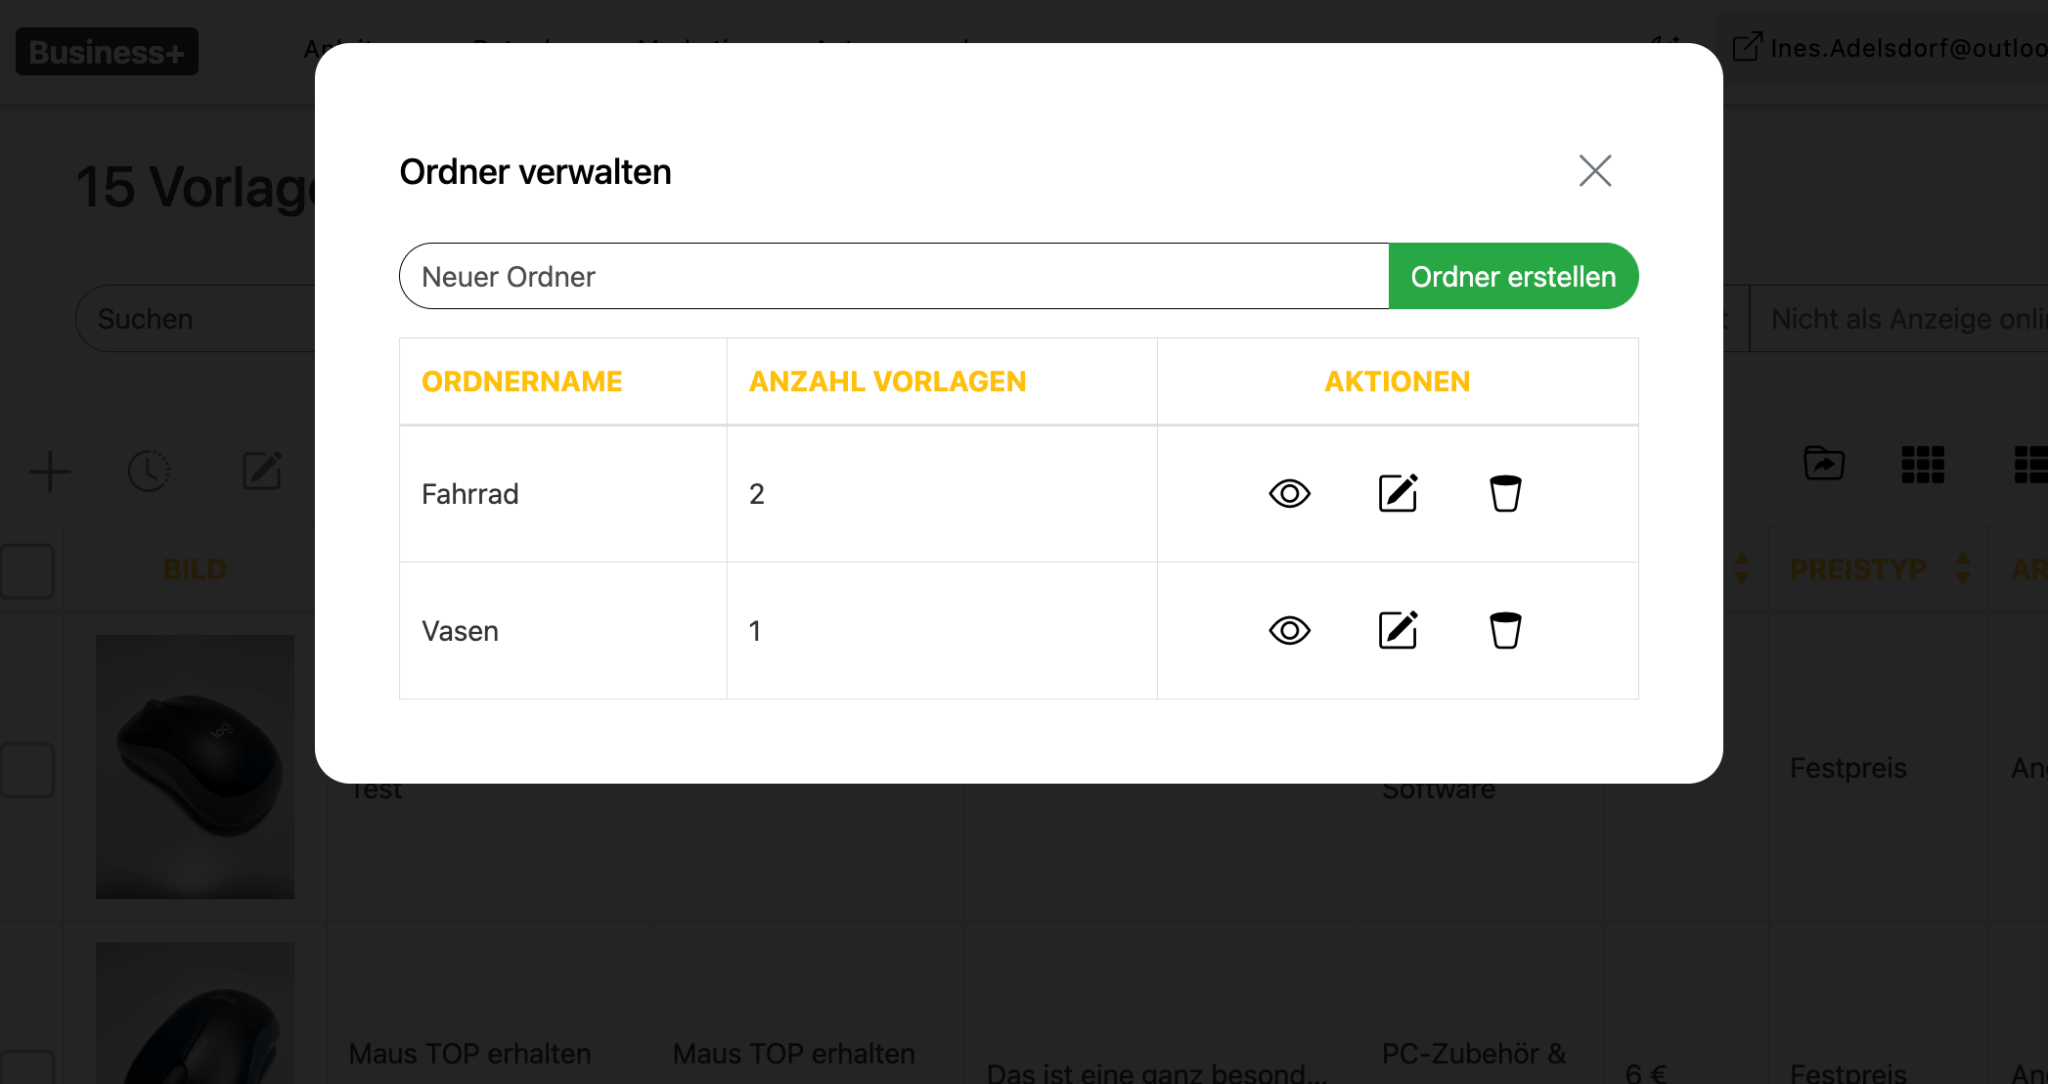Sort the PREISTYP column with its arrows
Image resolution: width=2048 pixels, height=1084 pixels.
point(1961,569)
